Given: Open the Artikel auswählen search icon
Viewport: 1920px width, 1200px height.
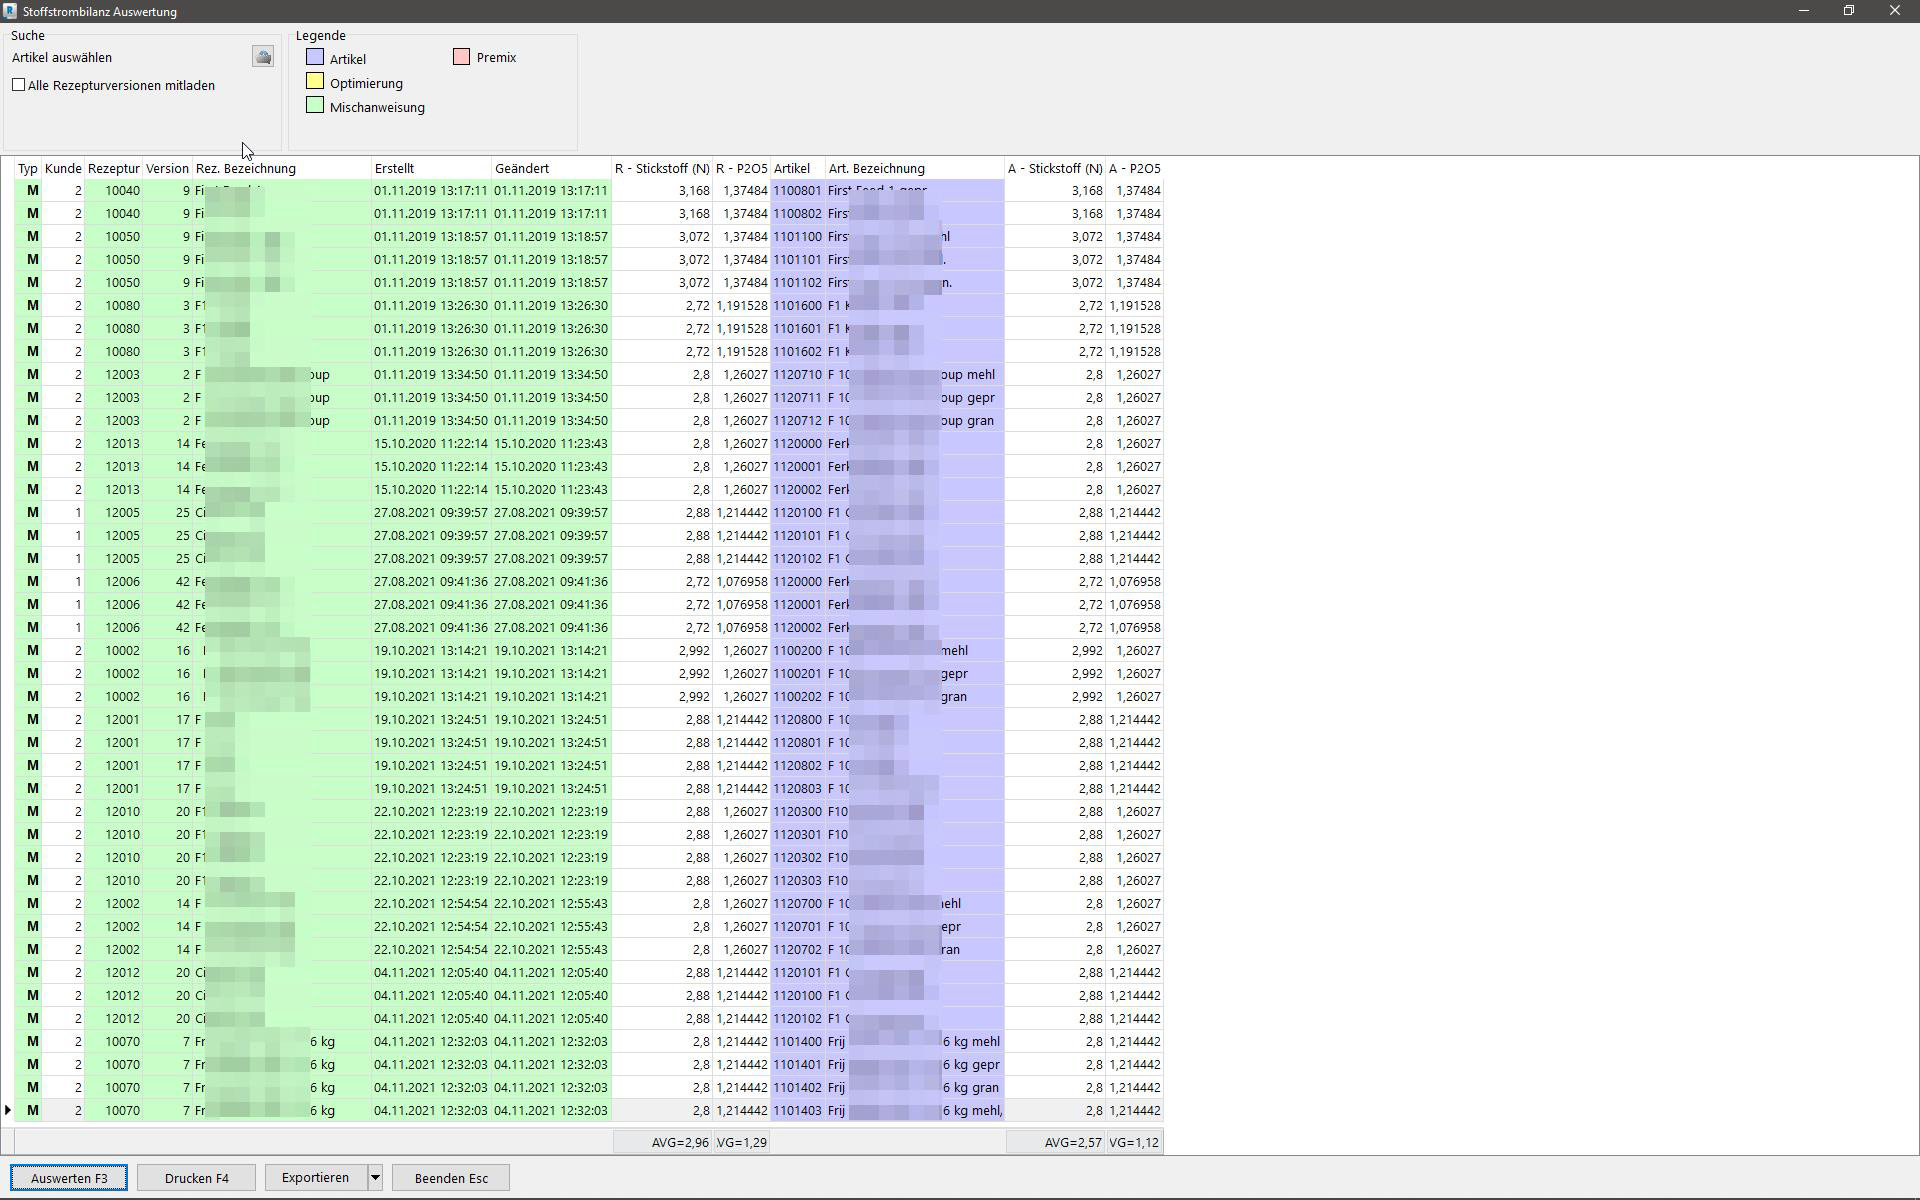Looking at the screenshot, I should point(263,57).
